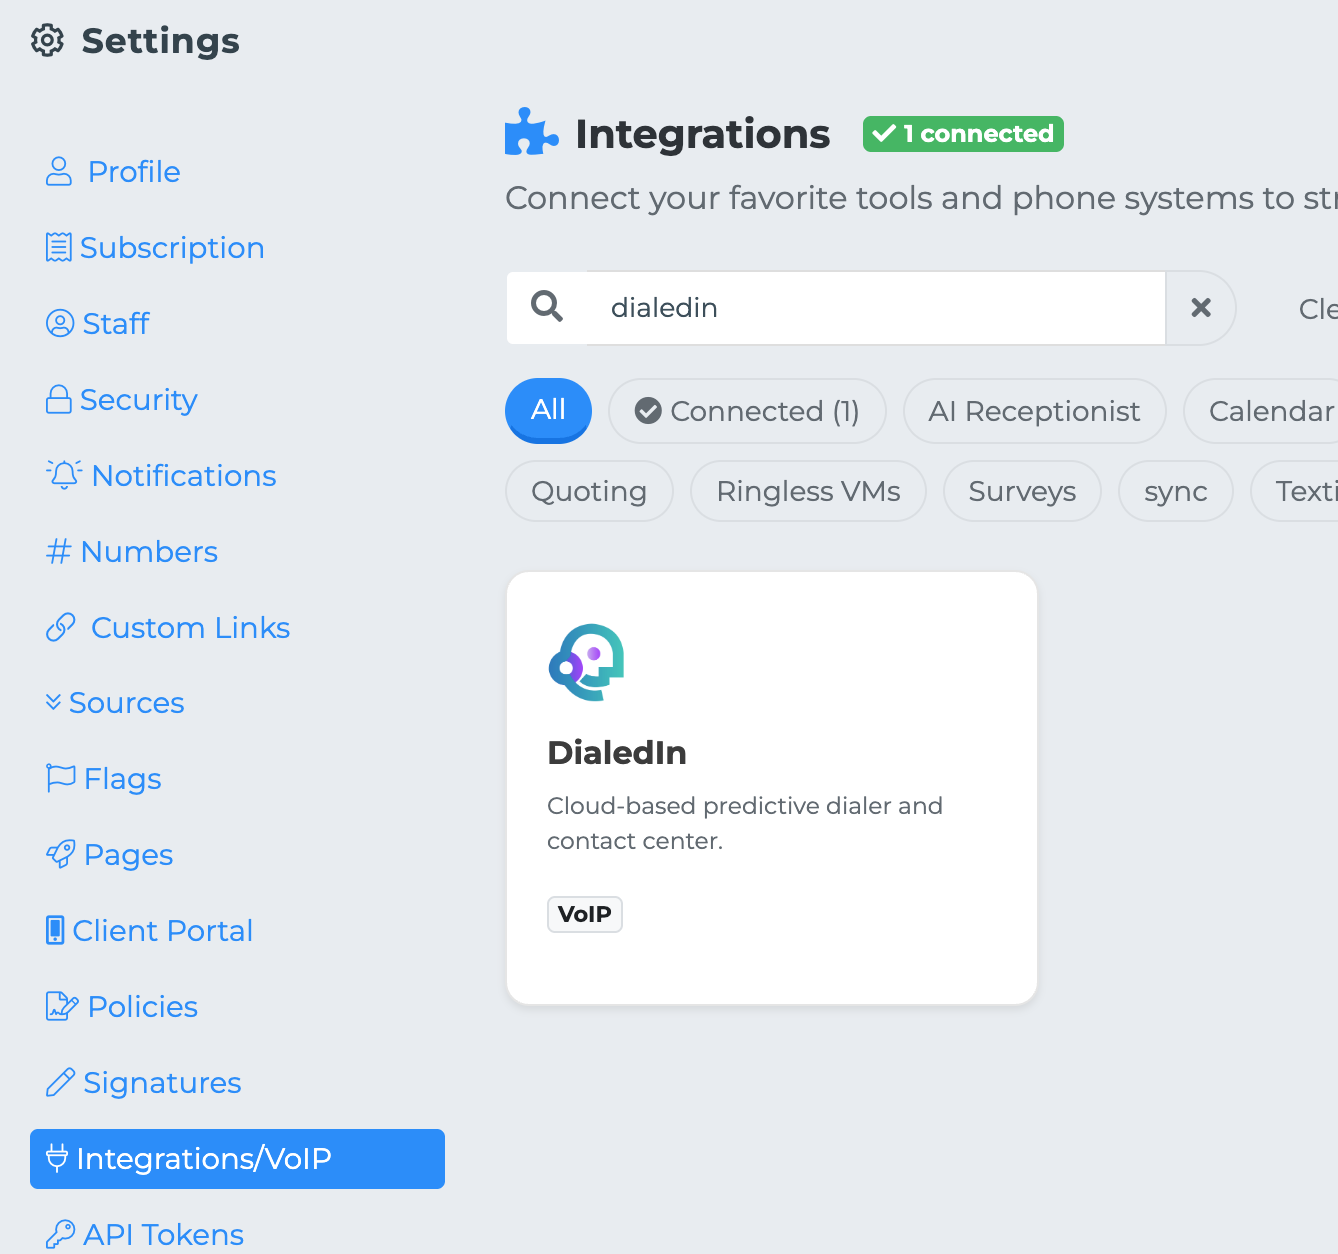Open the Subscription settings page
Screen dimensions: 1338x1254
[171, 248]
